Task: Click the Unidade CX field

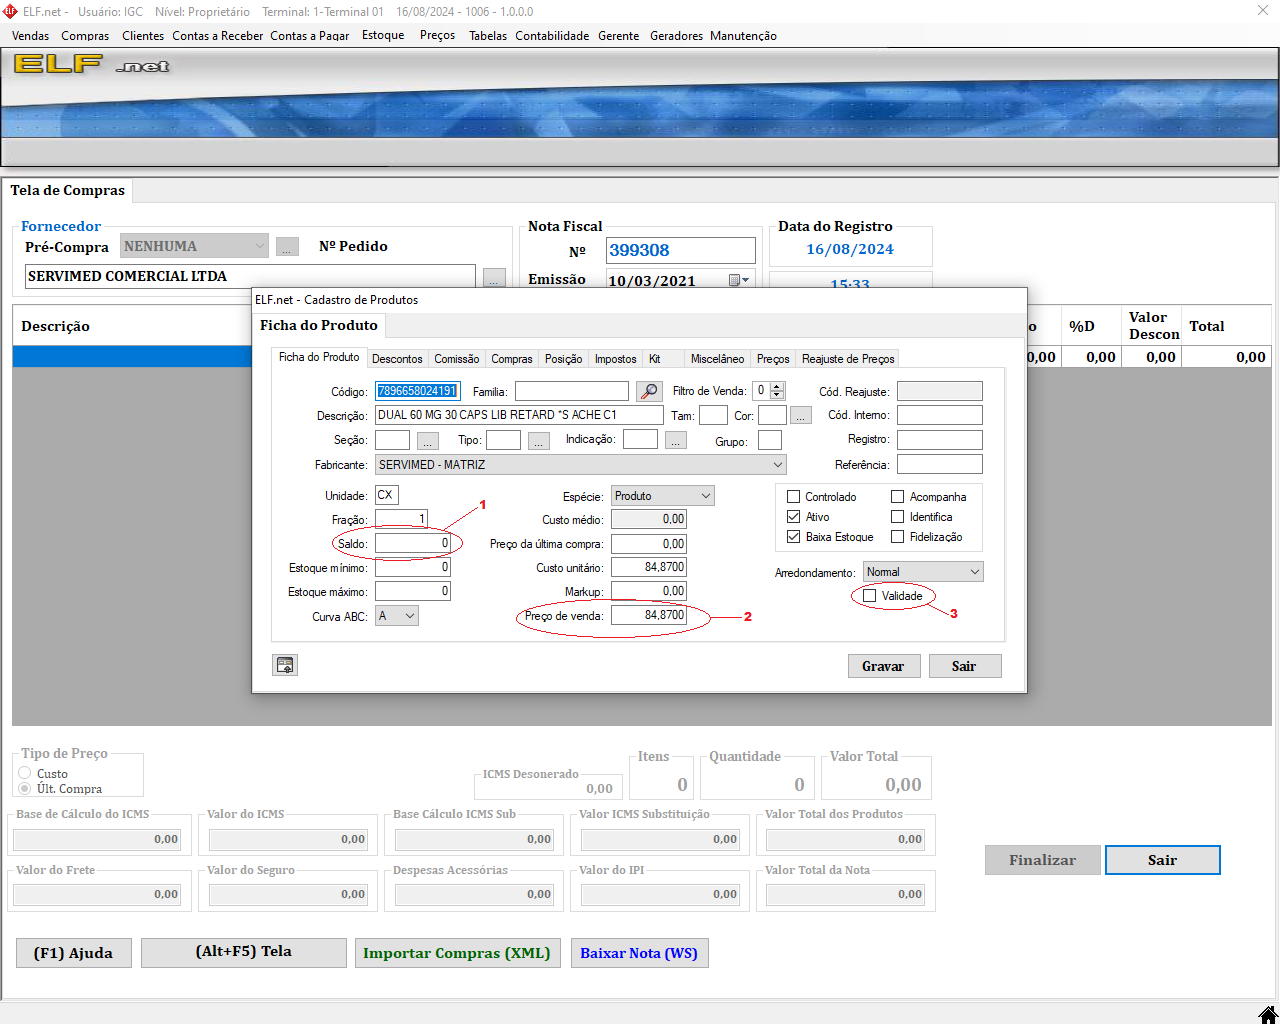Action: pos(387,495)
